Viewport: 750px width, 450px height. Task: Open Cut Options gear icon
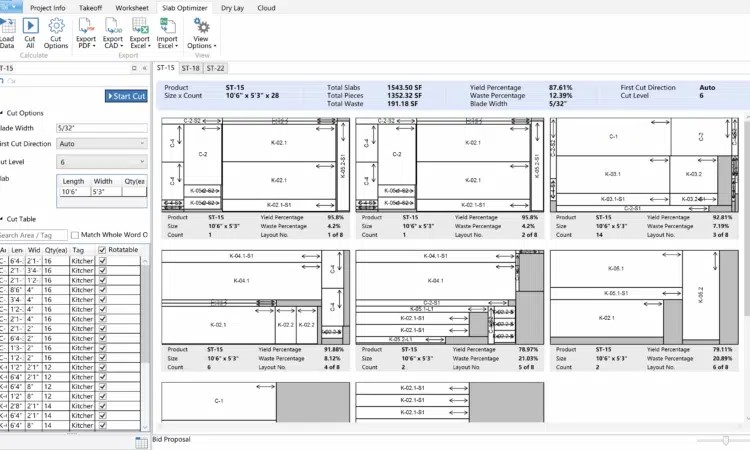click(x=56, y=25)
